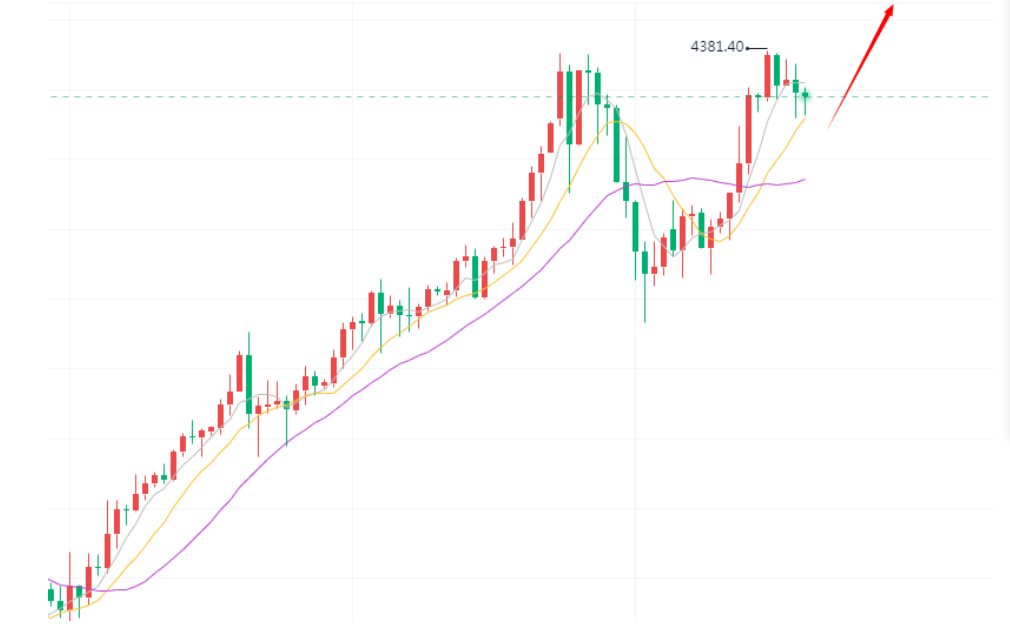Click the first green candle at the bottom-left

pos(51,595)
